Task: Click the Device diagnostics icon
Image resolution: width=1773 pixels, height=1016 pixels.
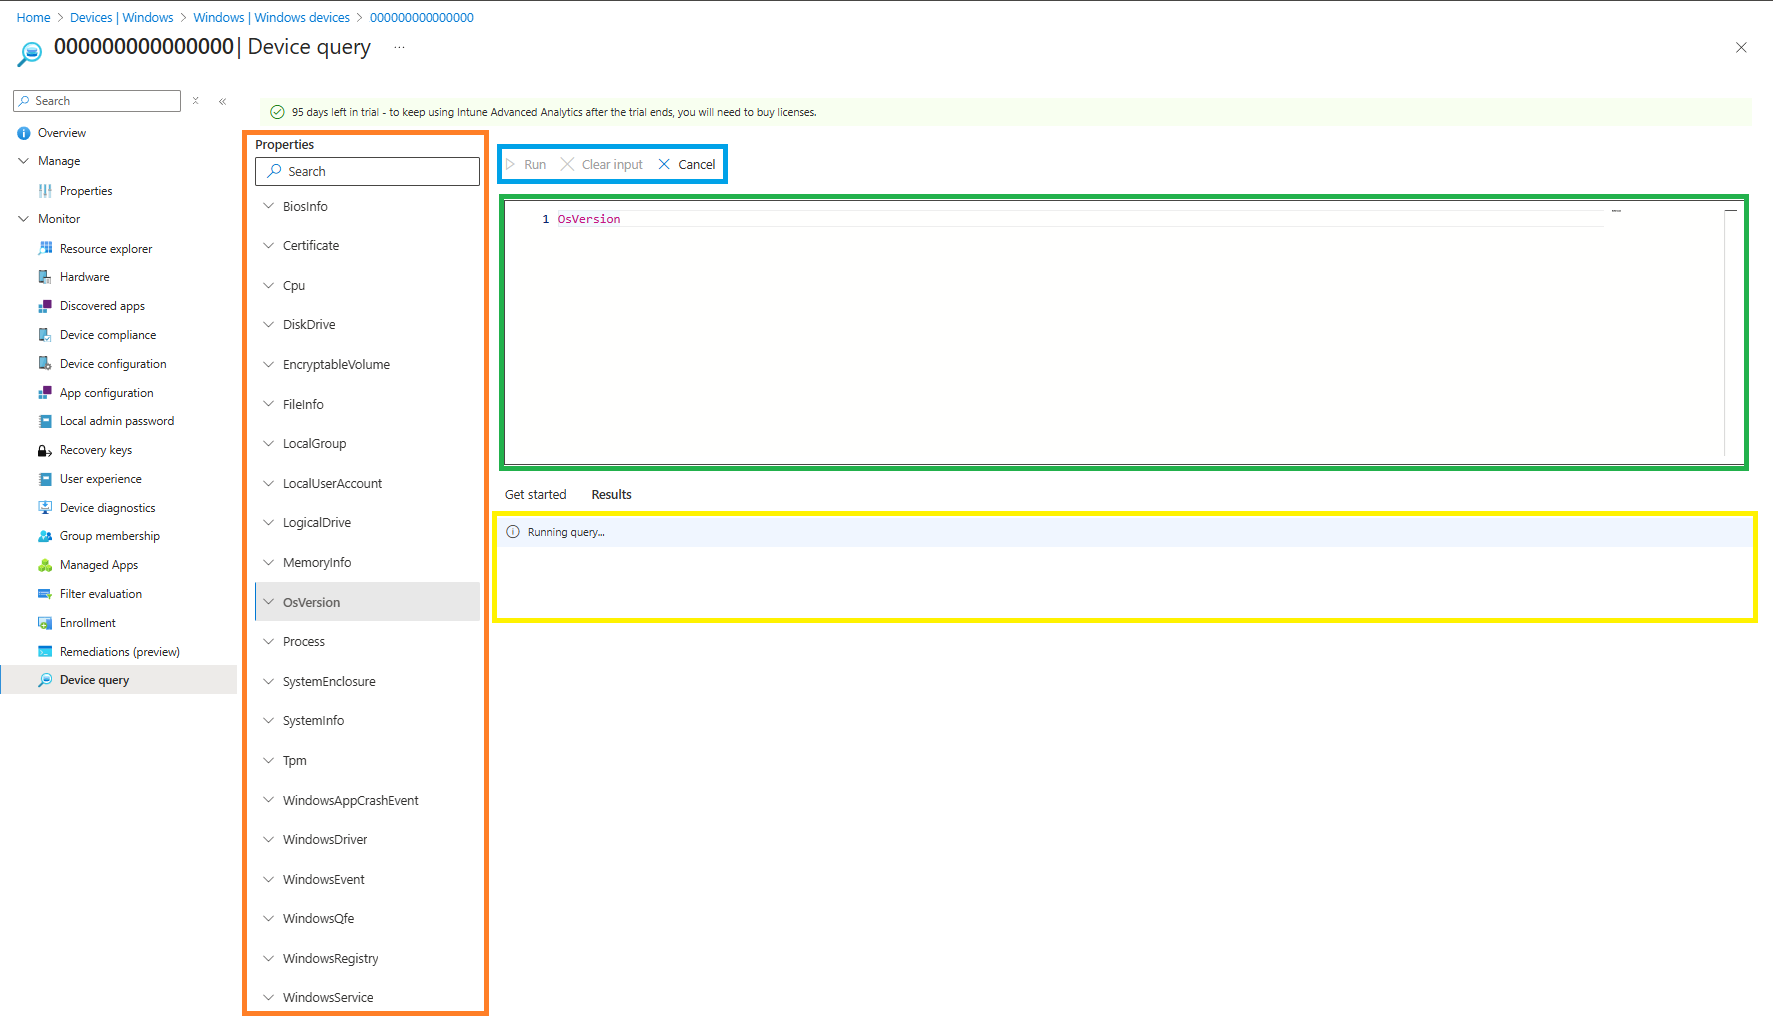Action: click(x=45, y=508)
